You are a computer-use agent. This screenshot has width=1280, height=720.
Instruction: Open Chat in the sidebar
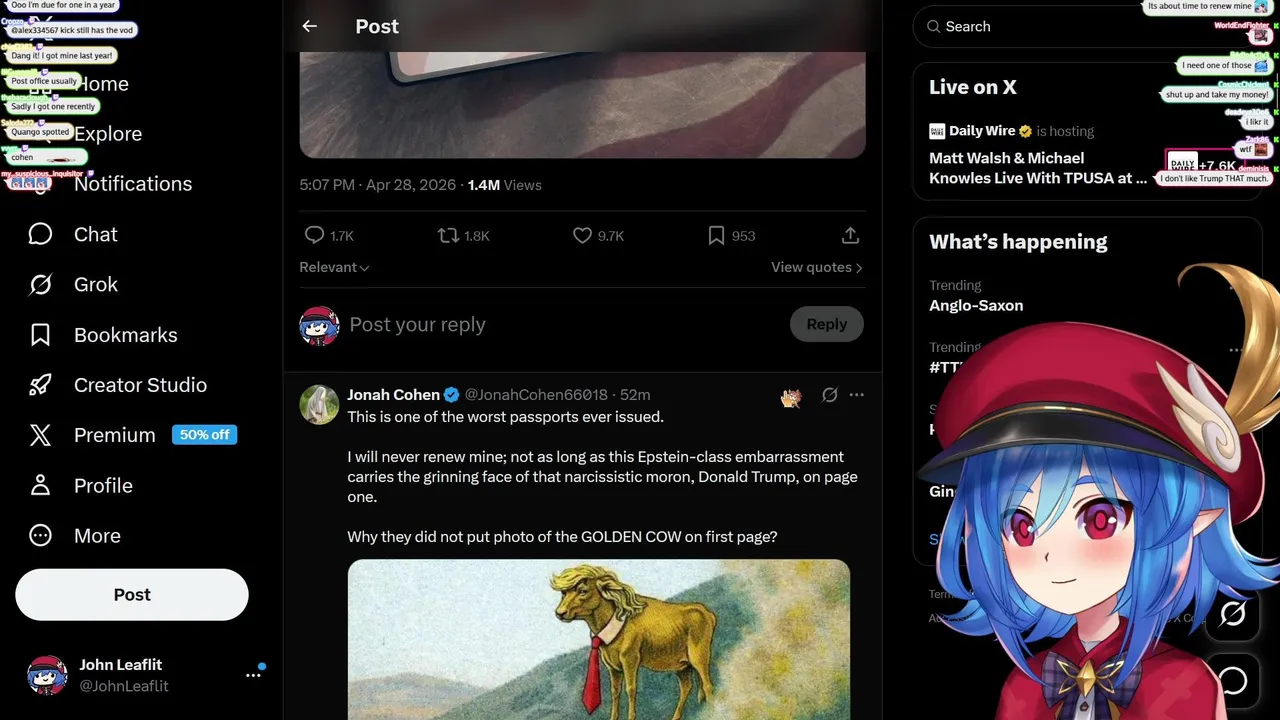[x=41, y=234]
